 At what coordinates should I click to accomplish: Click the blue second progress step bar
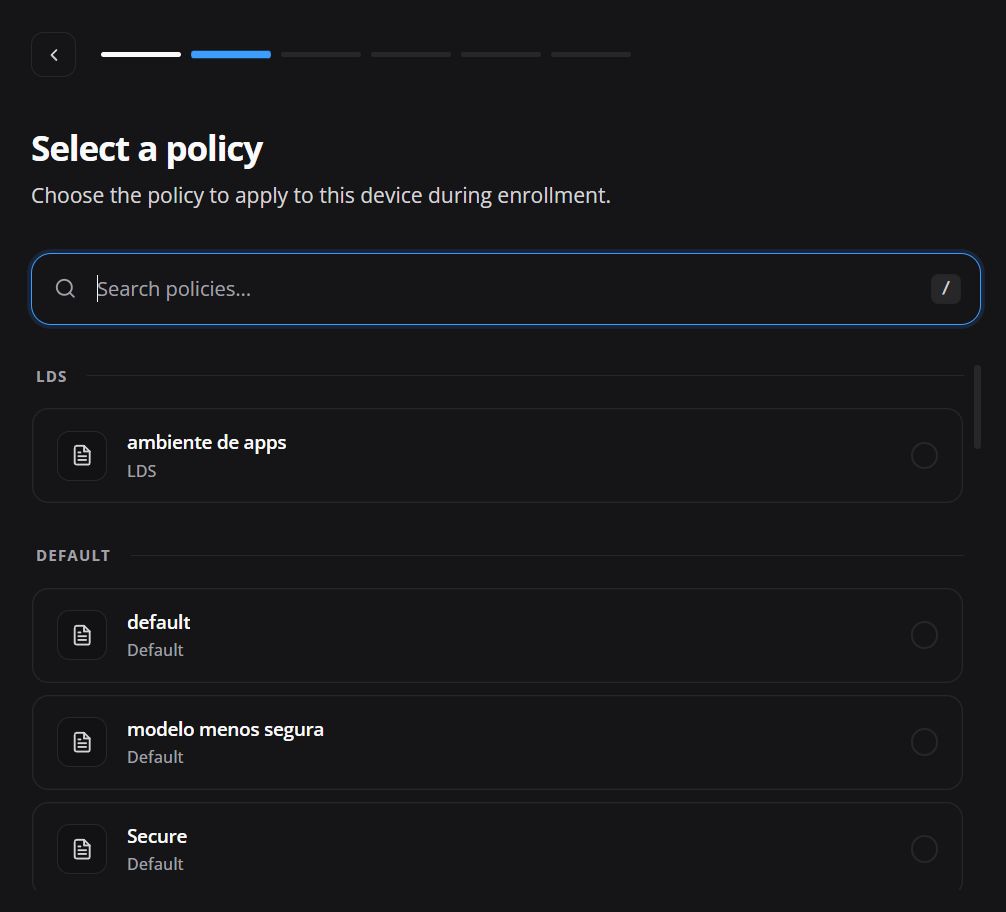click(231, 55)
